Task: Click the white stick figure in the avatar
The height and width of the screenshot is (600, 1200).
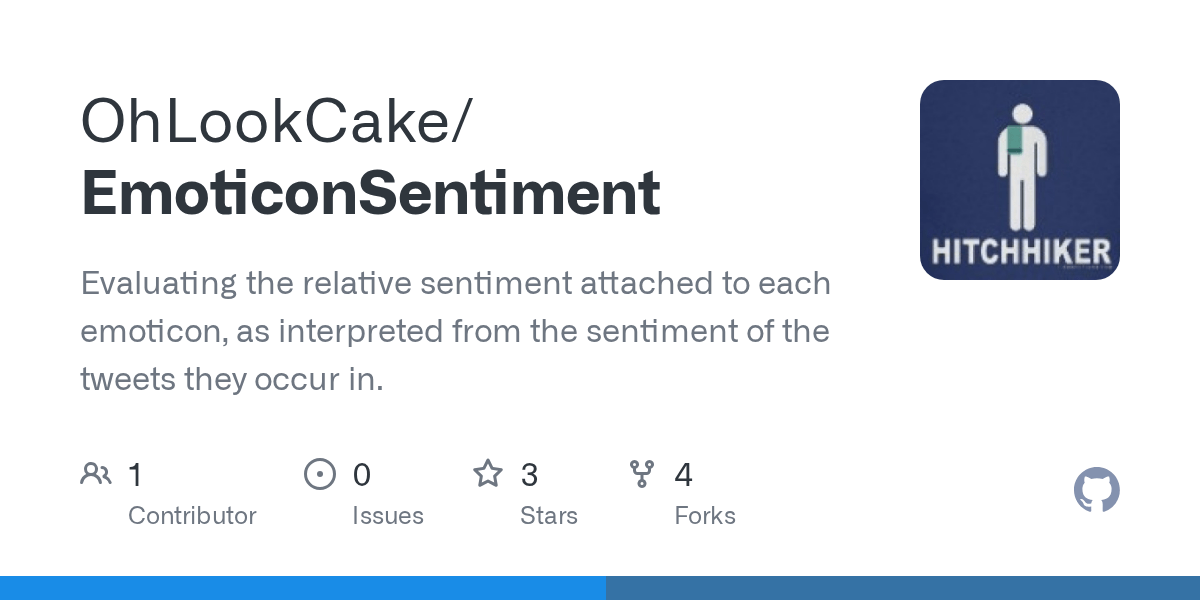Action: (x=1020, y=165)
